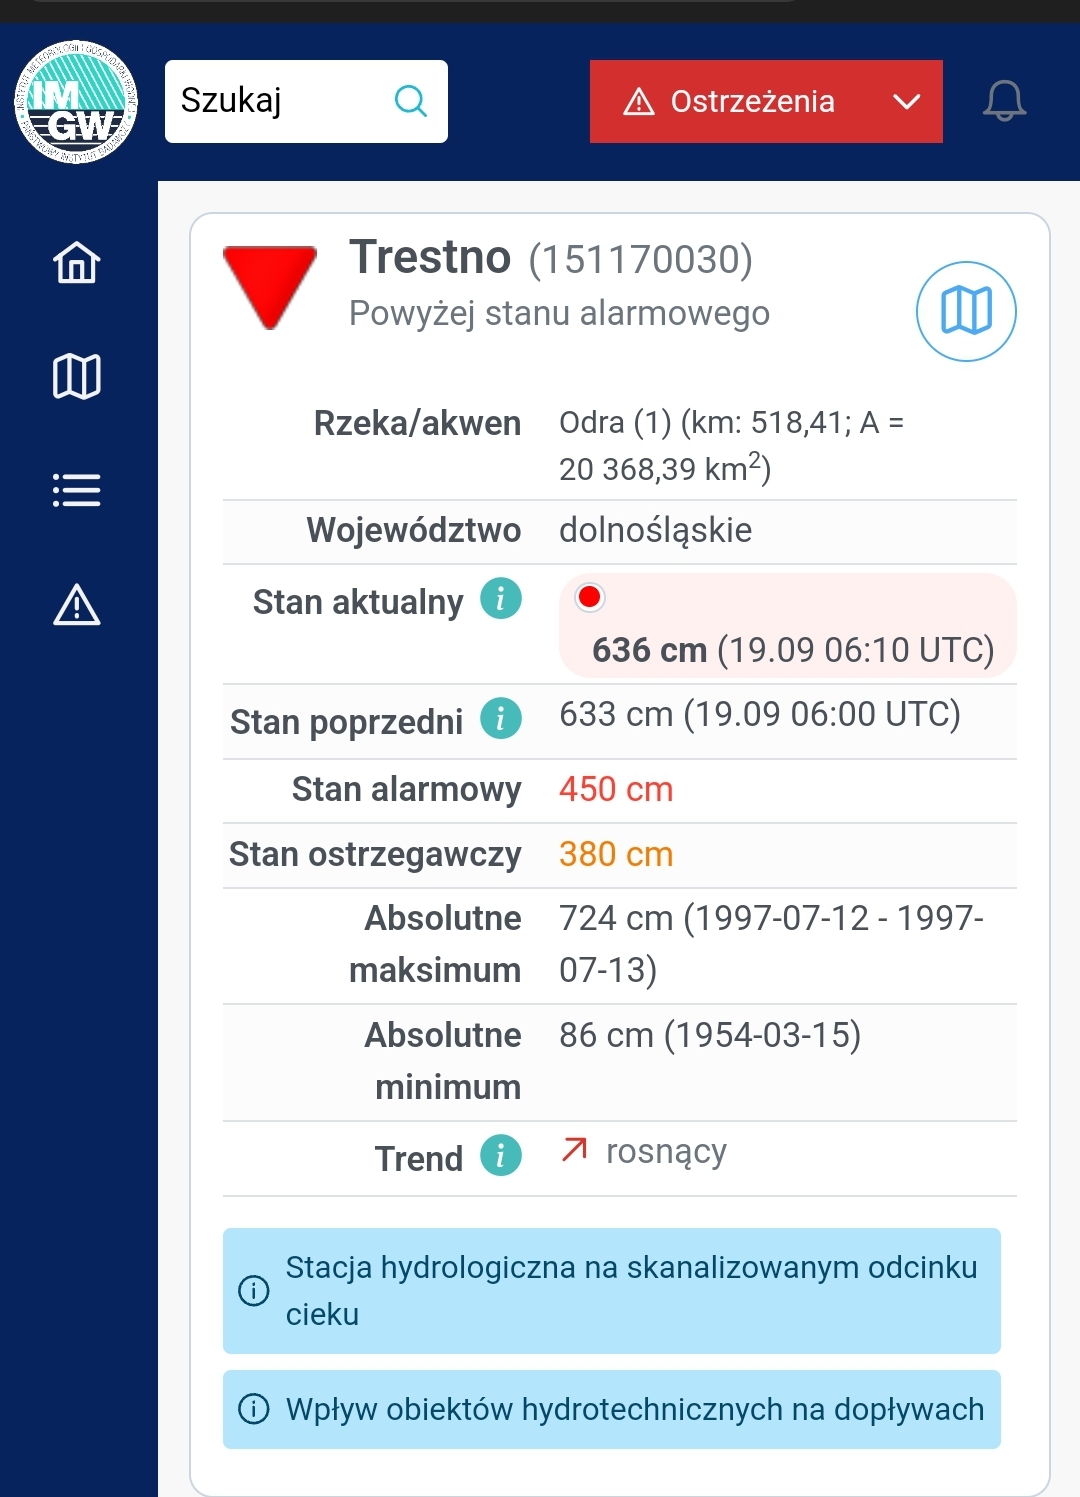Click the IMGW logo
The width and height of the screenshot is (1080, 1497).
(76, 102)
